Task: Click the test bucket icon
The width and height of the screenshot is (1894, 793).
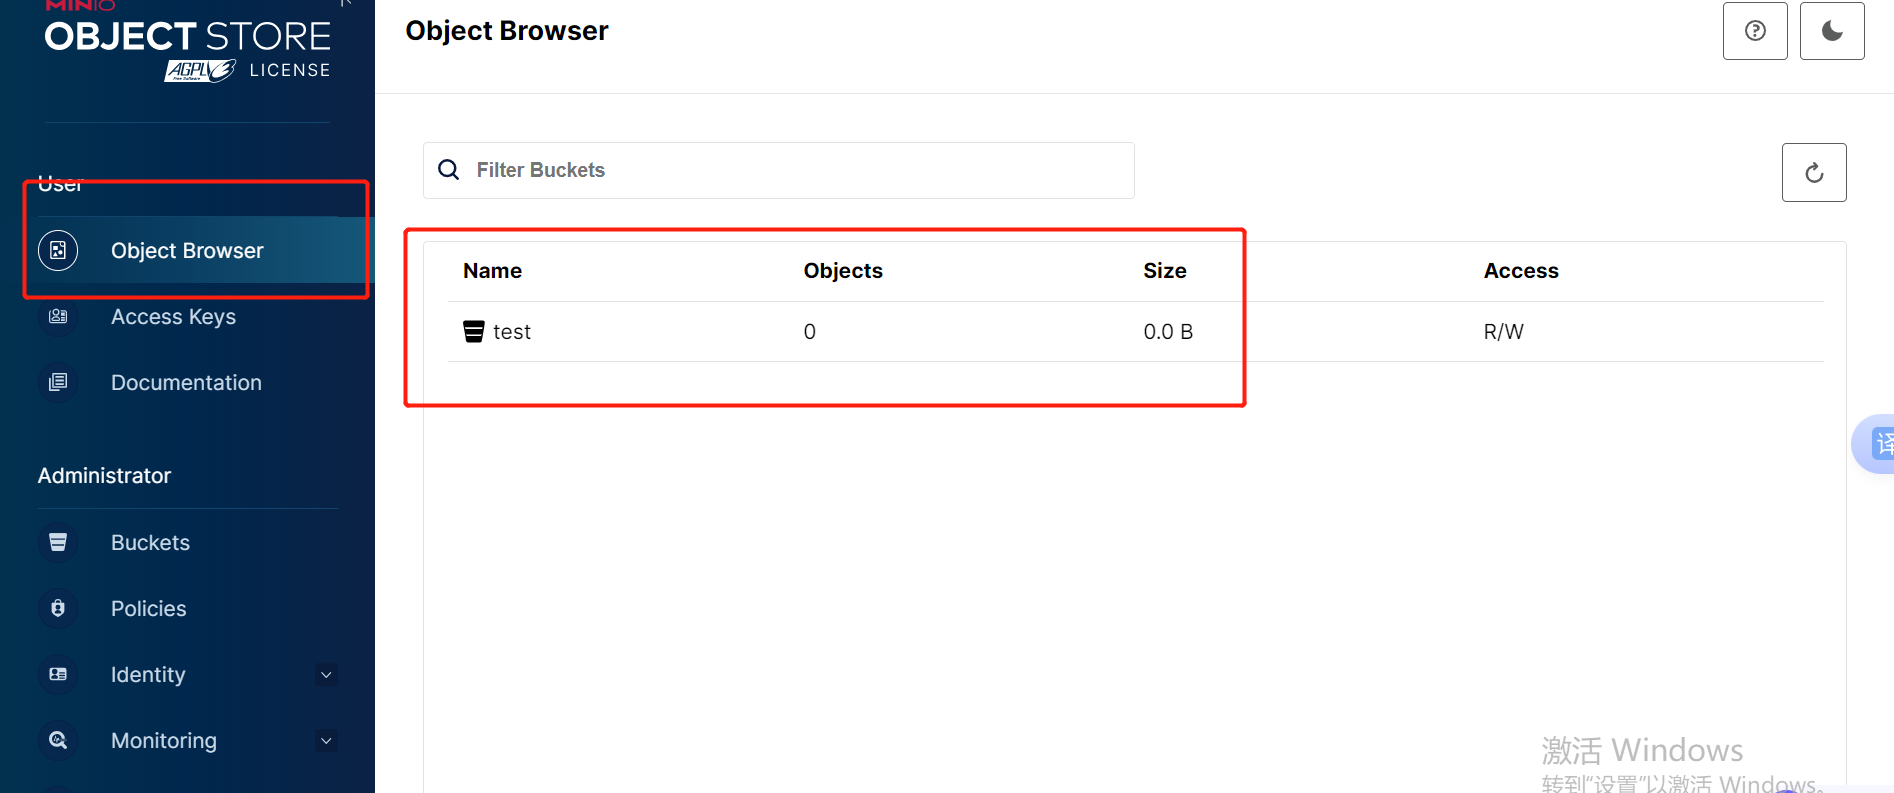Action: pyautogui.click(x=474, y=332)
